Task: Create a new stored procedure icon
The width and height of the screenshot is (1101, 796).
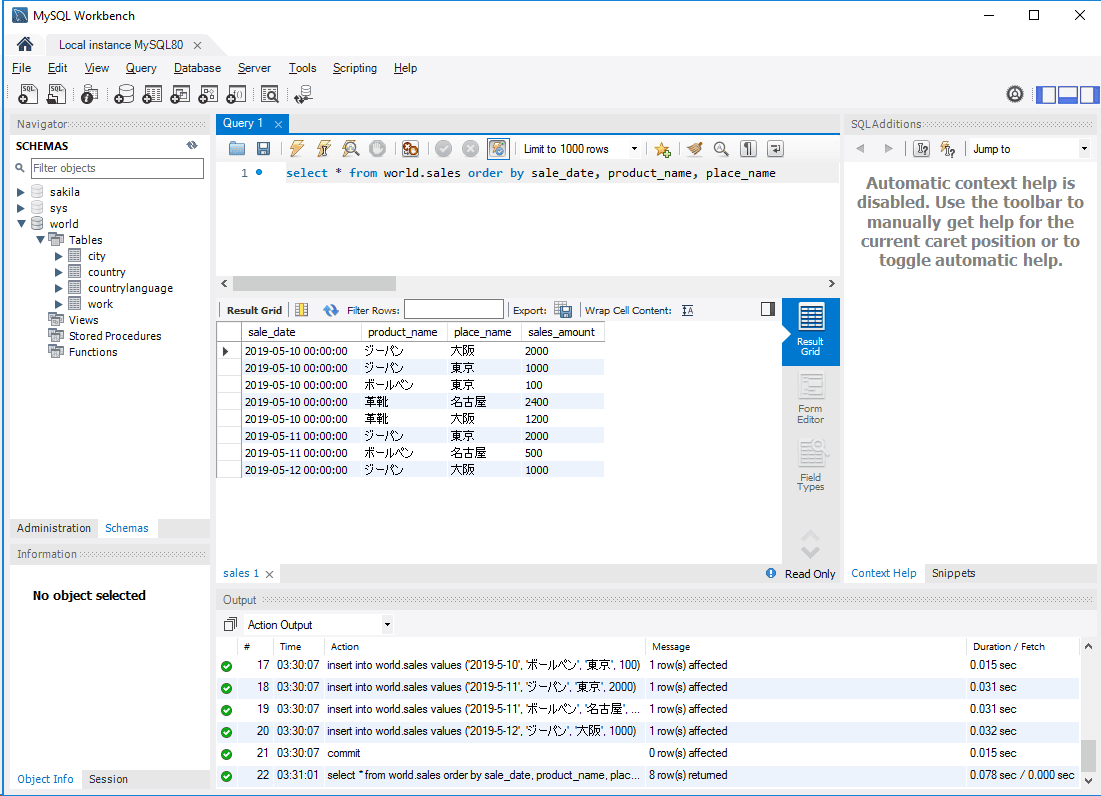Action: 208,94
